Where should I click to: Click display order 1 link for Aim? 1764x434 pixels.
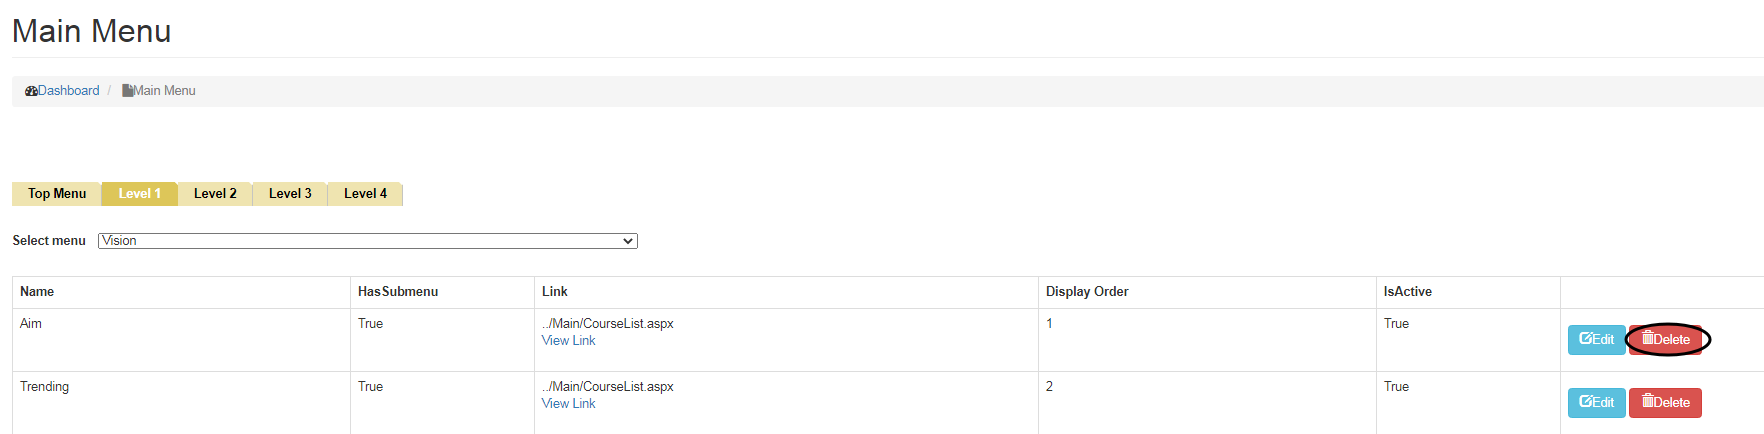pos(1049,324)
